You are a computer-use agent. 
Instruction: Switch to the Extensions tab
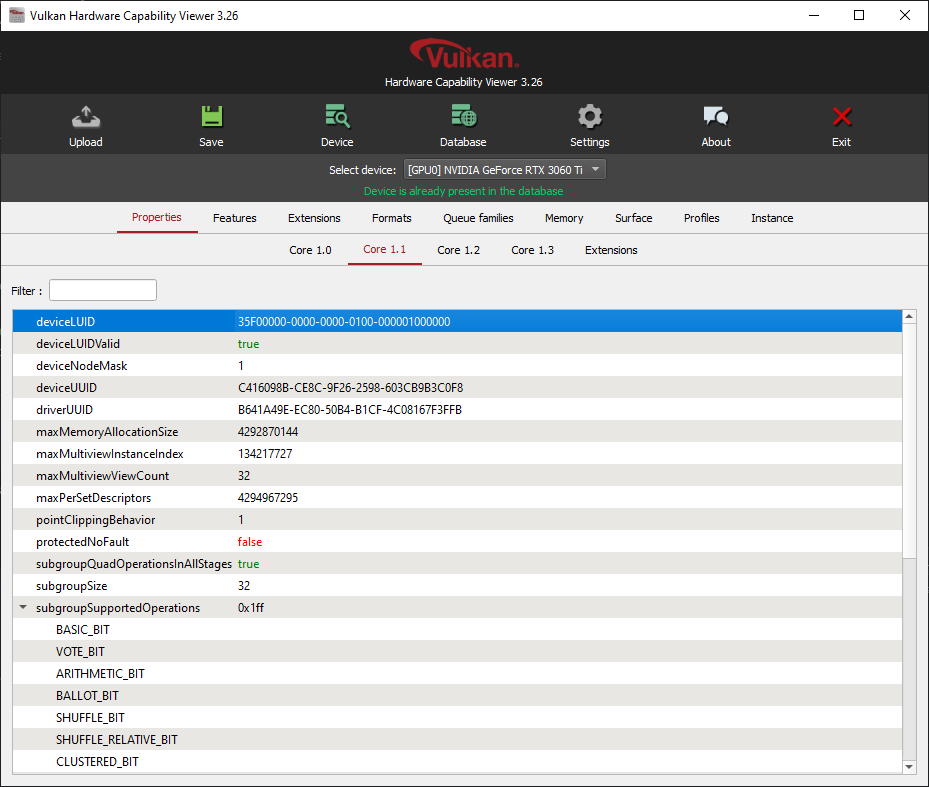tap(313, 218)
